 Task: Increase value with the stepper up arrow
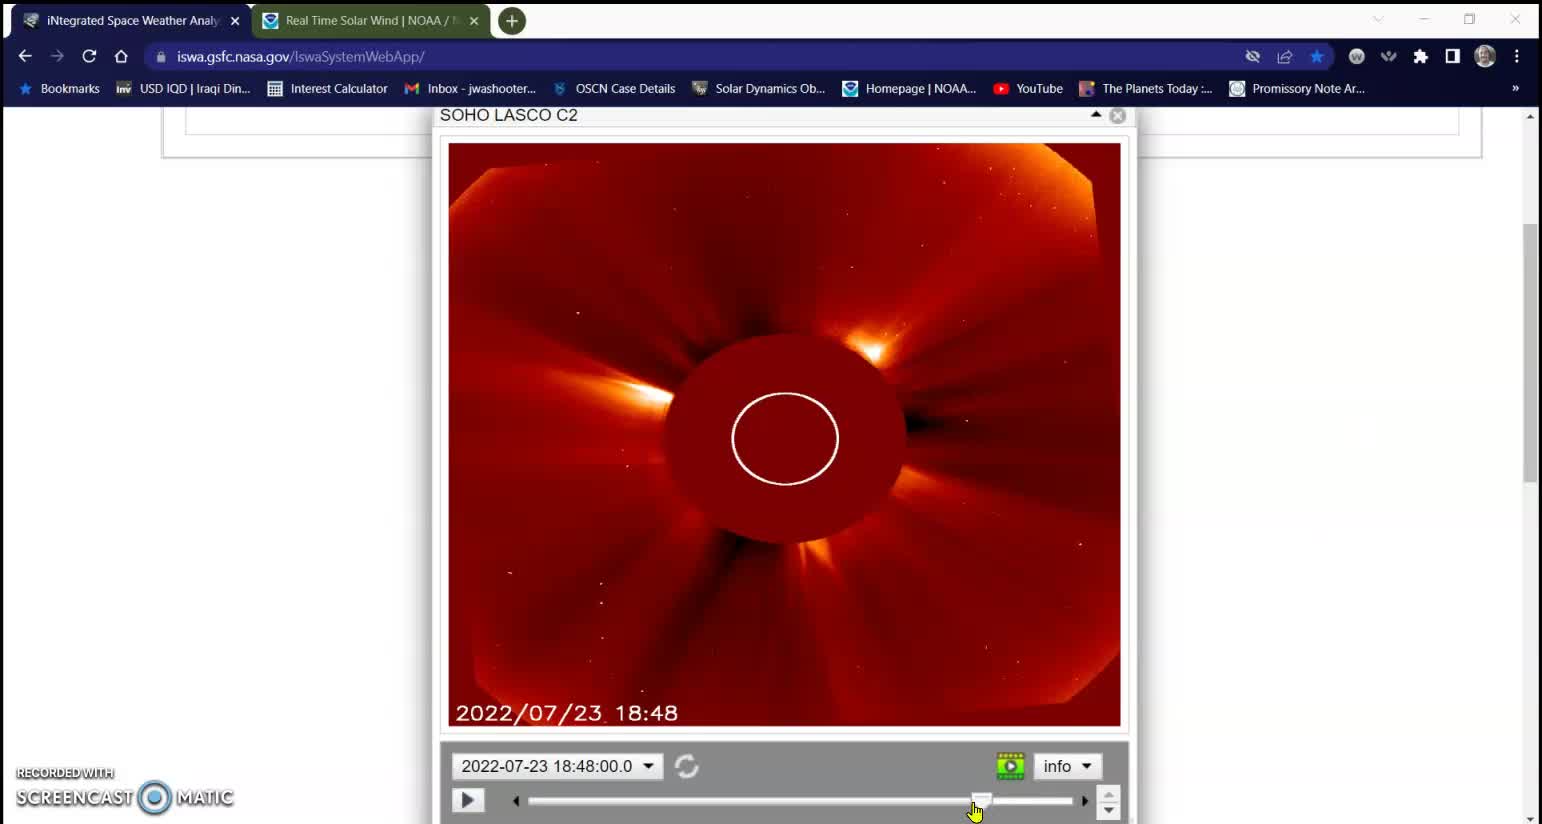click(x=1108, y=794)
